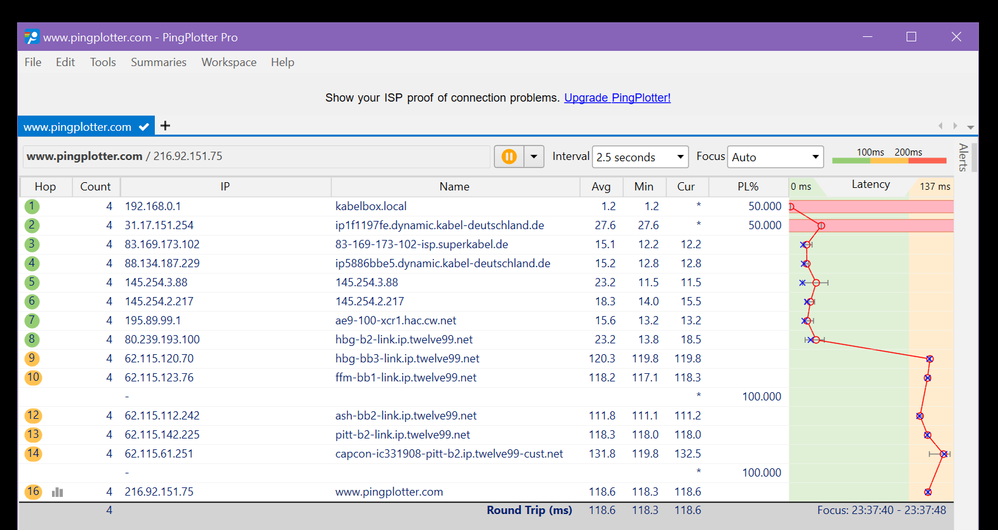This screenshot has height=530, width=998.
Task: Click the tab scroll left arrow
Action: click(x=940, y=126)
